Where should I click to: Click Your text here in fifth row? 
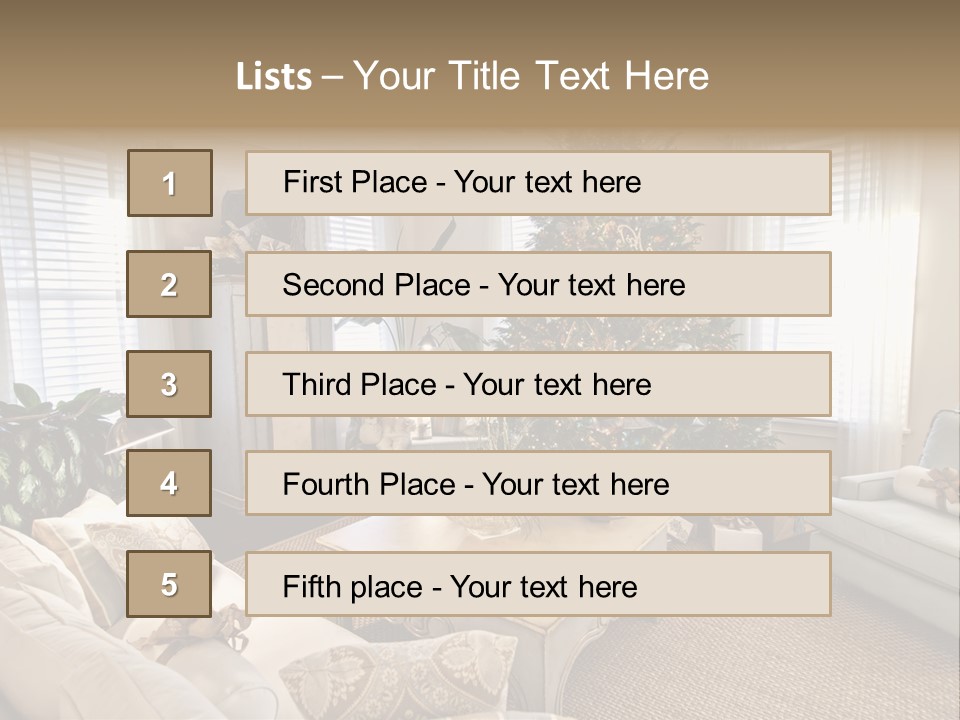pos(543,586)
